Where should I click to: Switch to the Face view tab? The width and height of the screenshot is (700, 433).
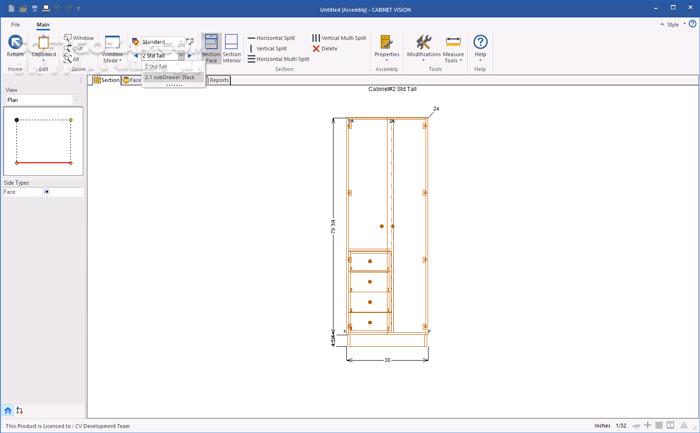coord(132,80)
